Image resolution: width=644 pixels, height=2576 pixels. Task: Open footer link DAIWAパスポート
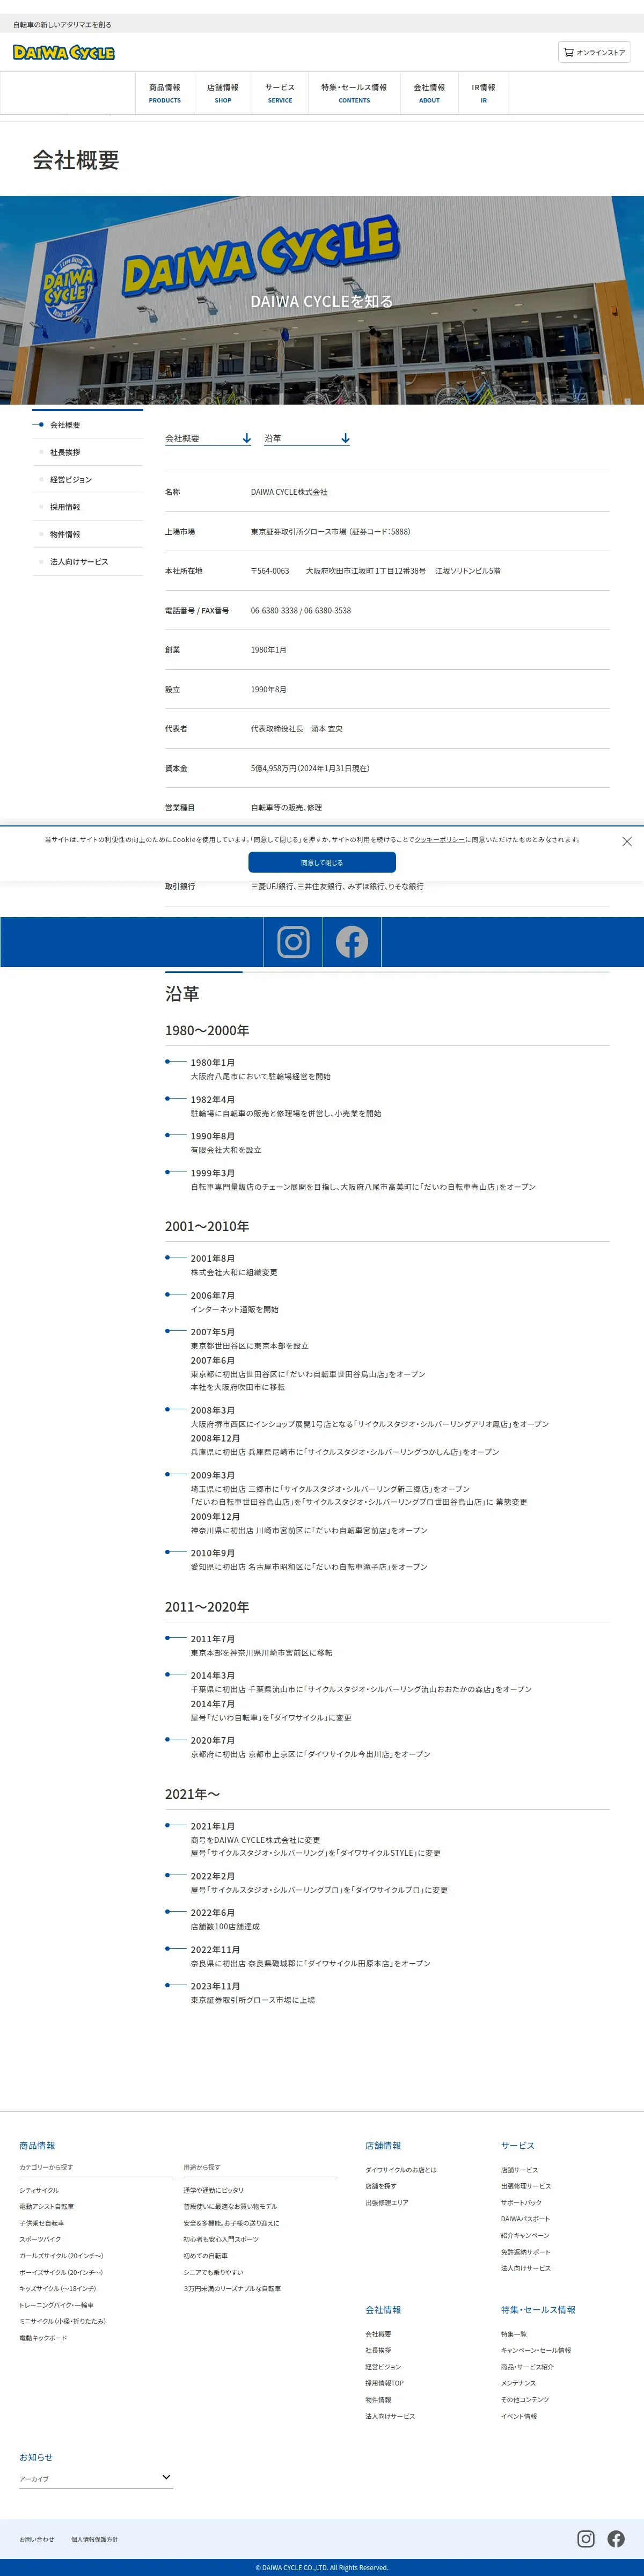click(525, 2219)
